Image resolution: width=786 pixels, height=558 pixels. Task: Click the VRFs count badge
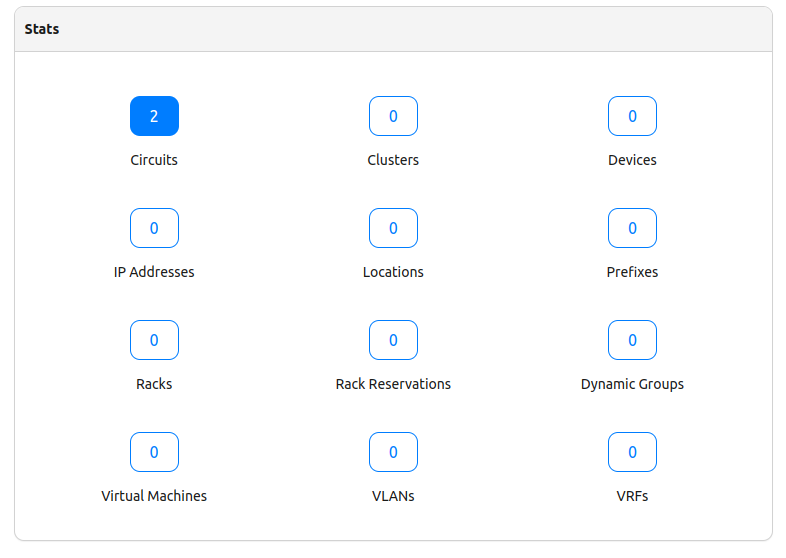coord(632,452)
